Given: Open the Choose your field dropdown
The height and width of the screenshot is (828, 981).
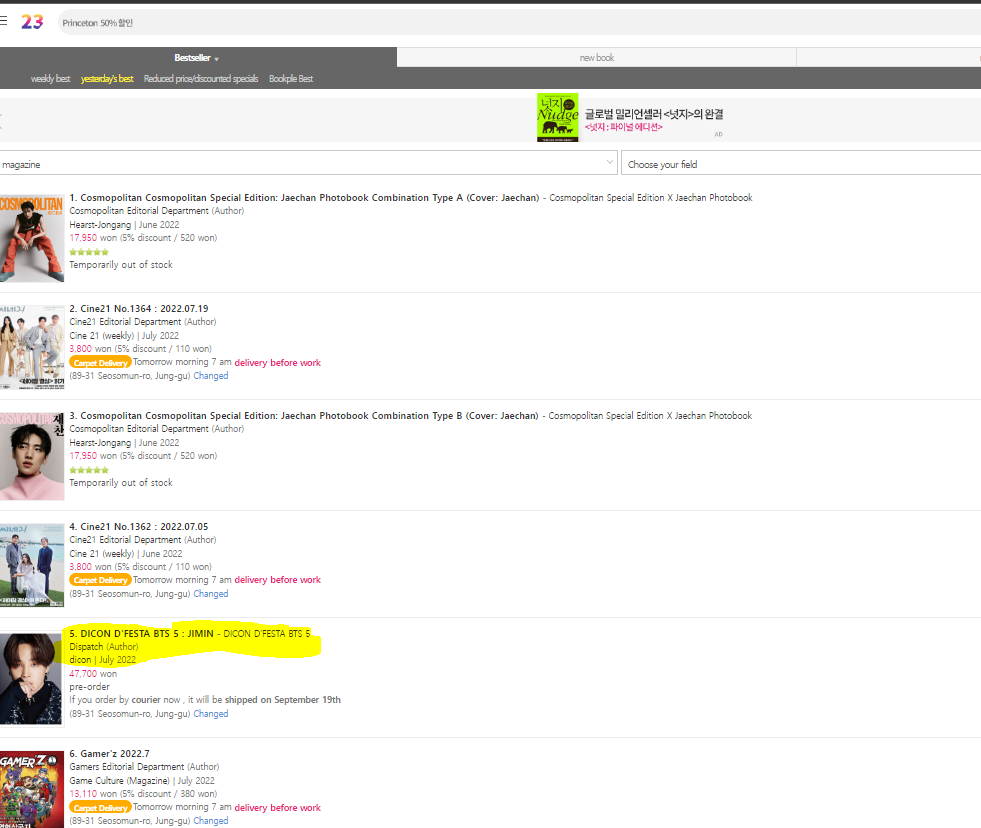Looking at the screenshot, I should 801,163.
